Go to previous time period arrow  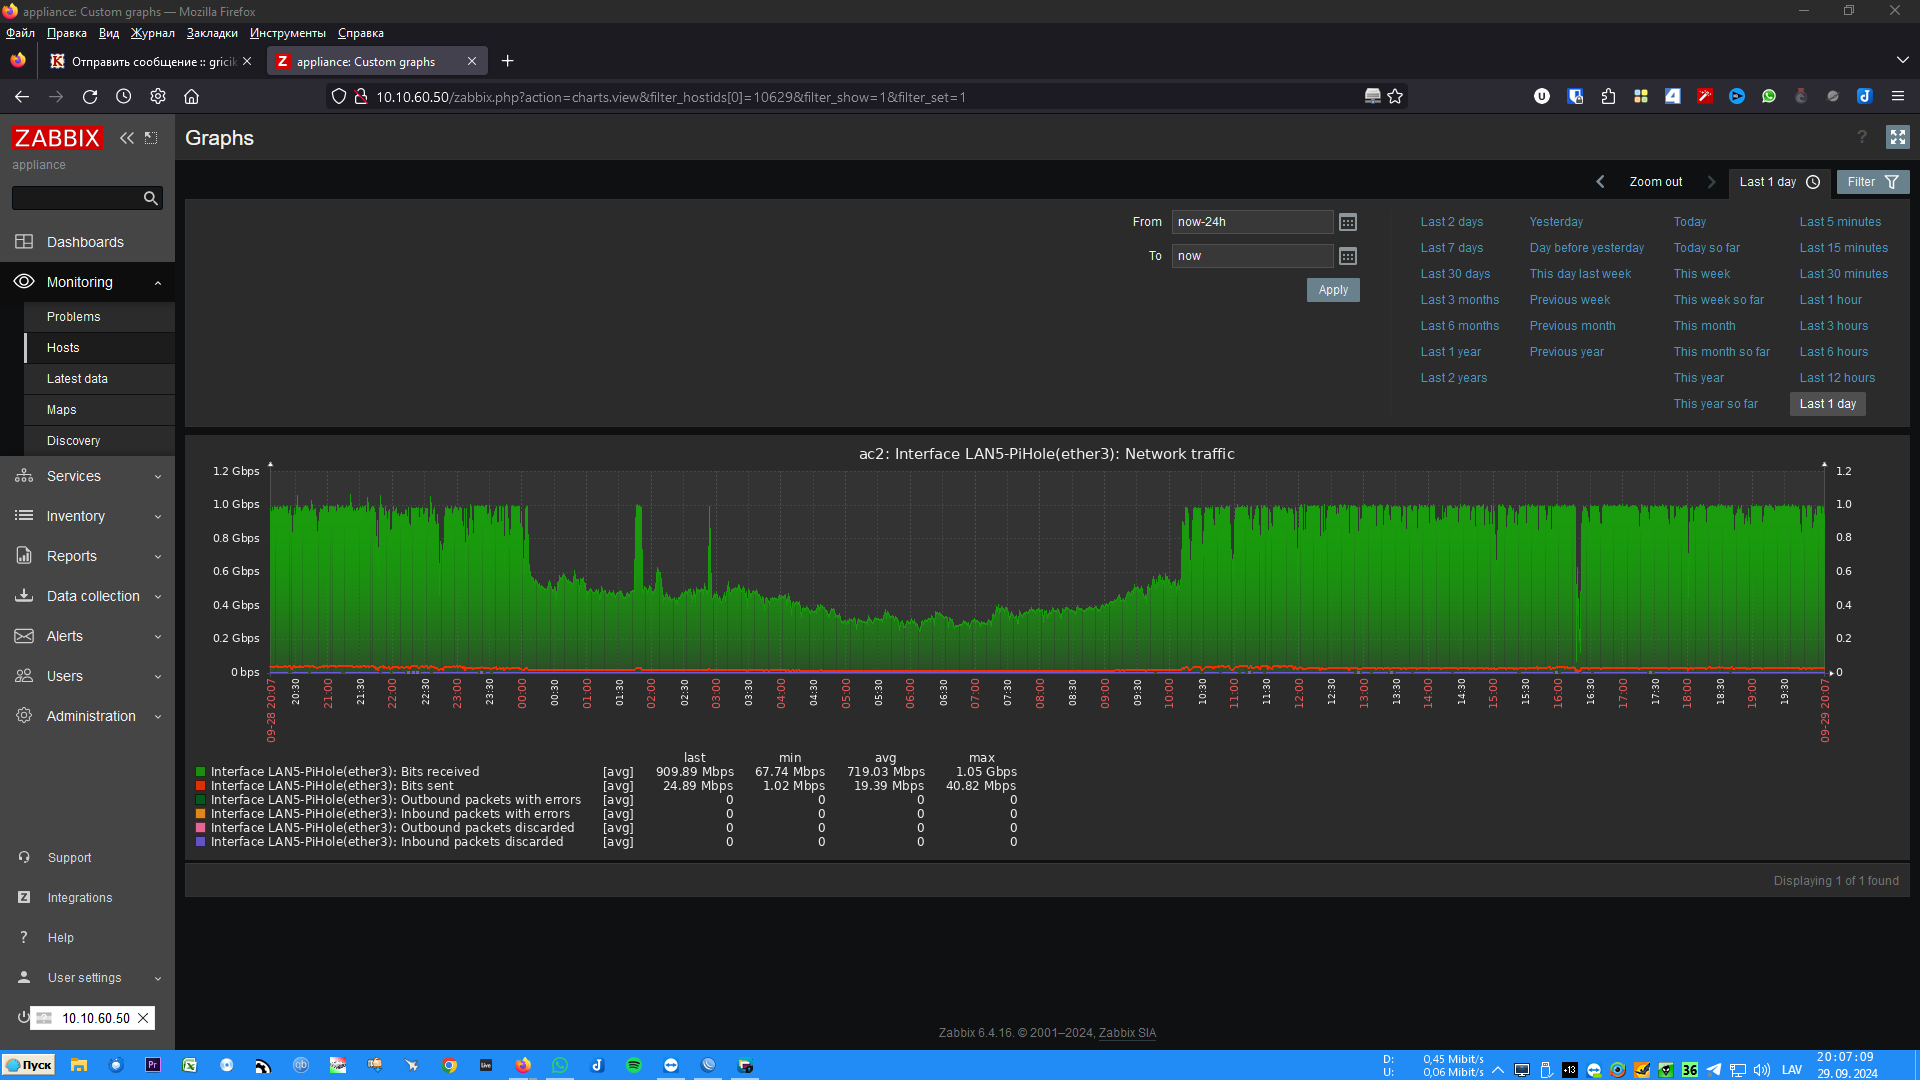(1600, 182)
